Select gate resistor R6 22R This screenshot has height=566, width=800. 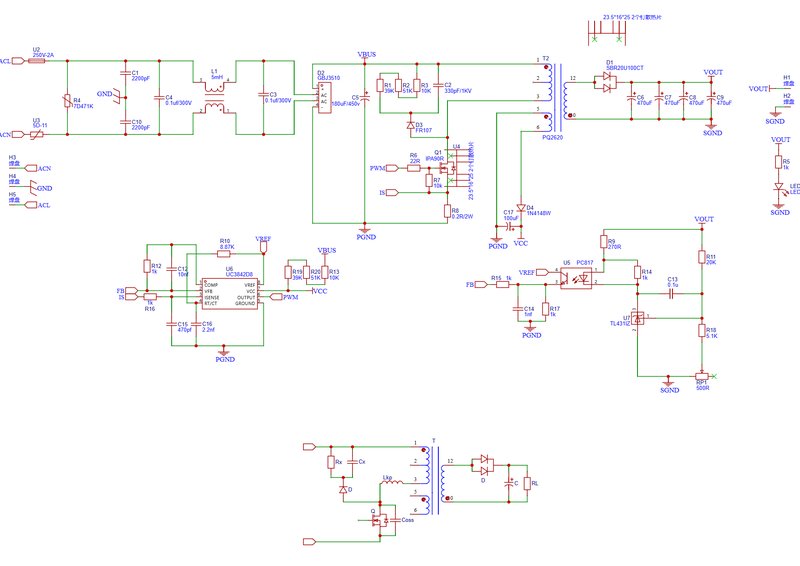pyautogui.click(x=414, y=167)
